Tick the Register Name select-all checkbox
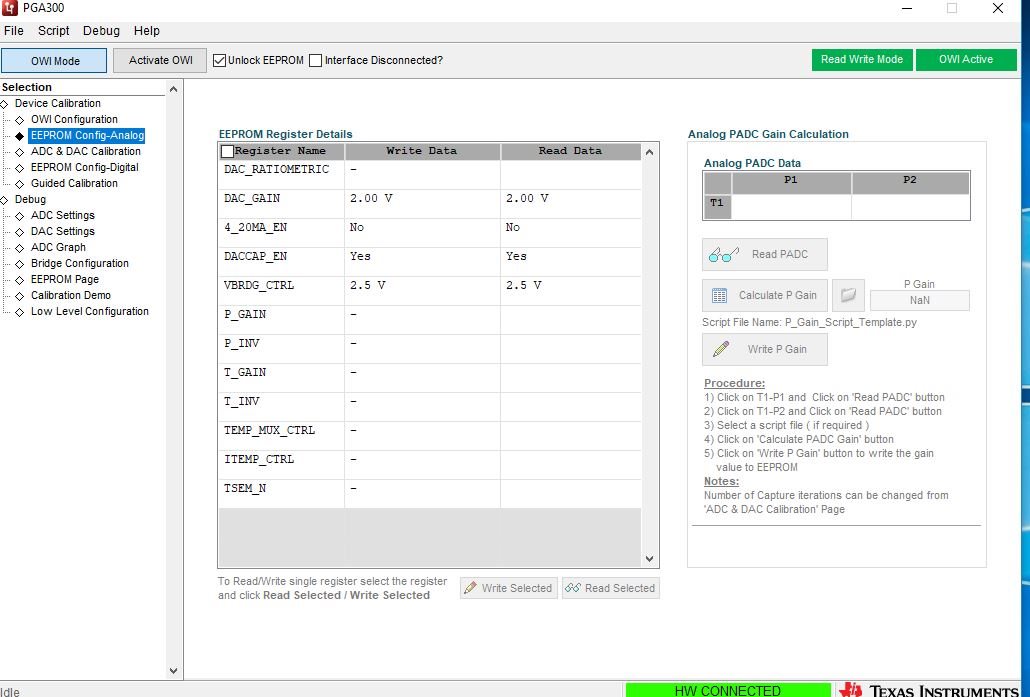 click(228, 151)
